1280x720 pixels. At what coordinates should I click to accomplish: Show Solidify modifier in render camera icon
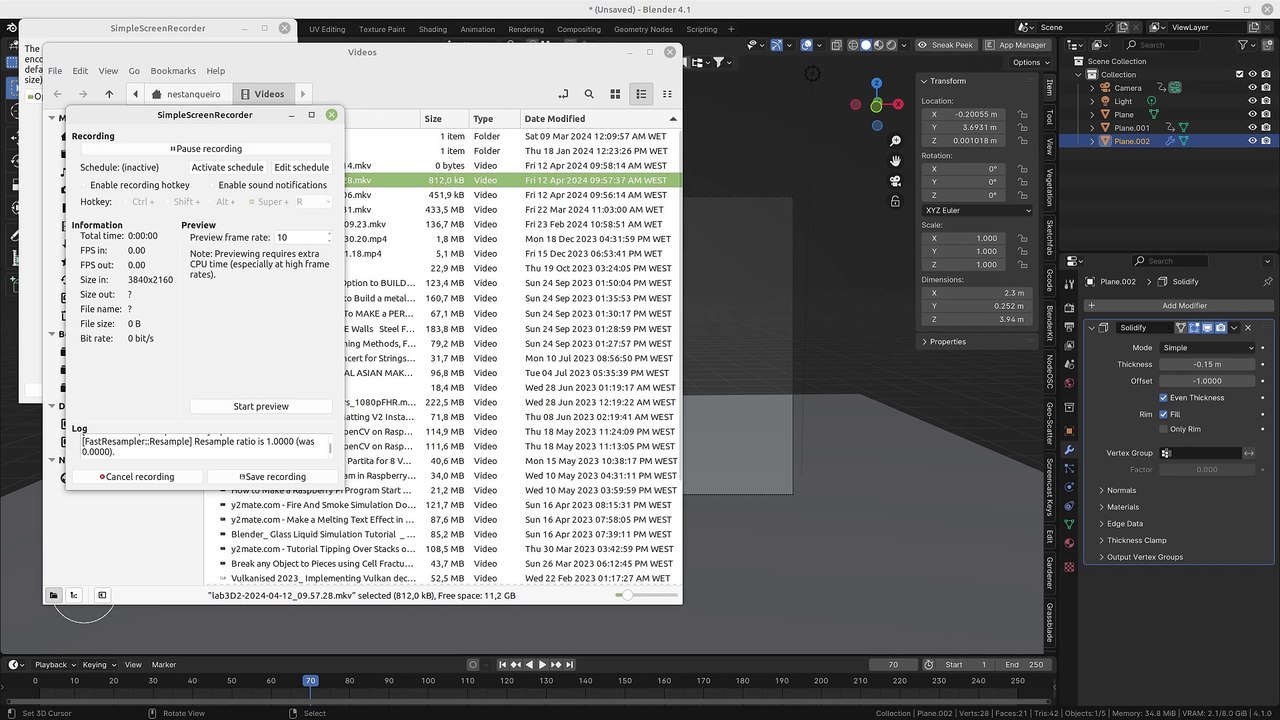pos(1220,328)
